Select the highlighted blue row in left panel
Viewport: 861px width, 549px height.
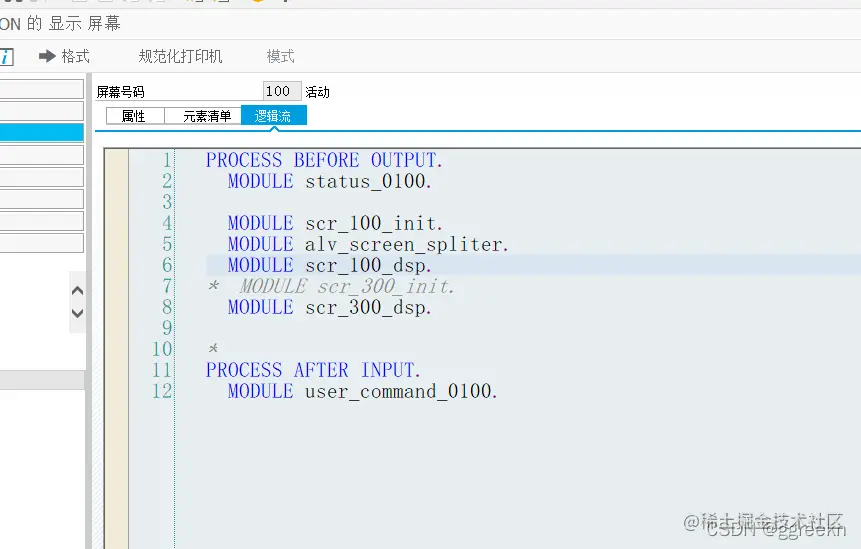pyautogui.click(x=42, y=133)
